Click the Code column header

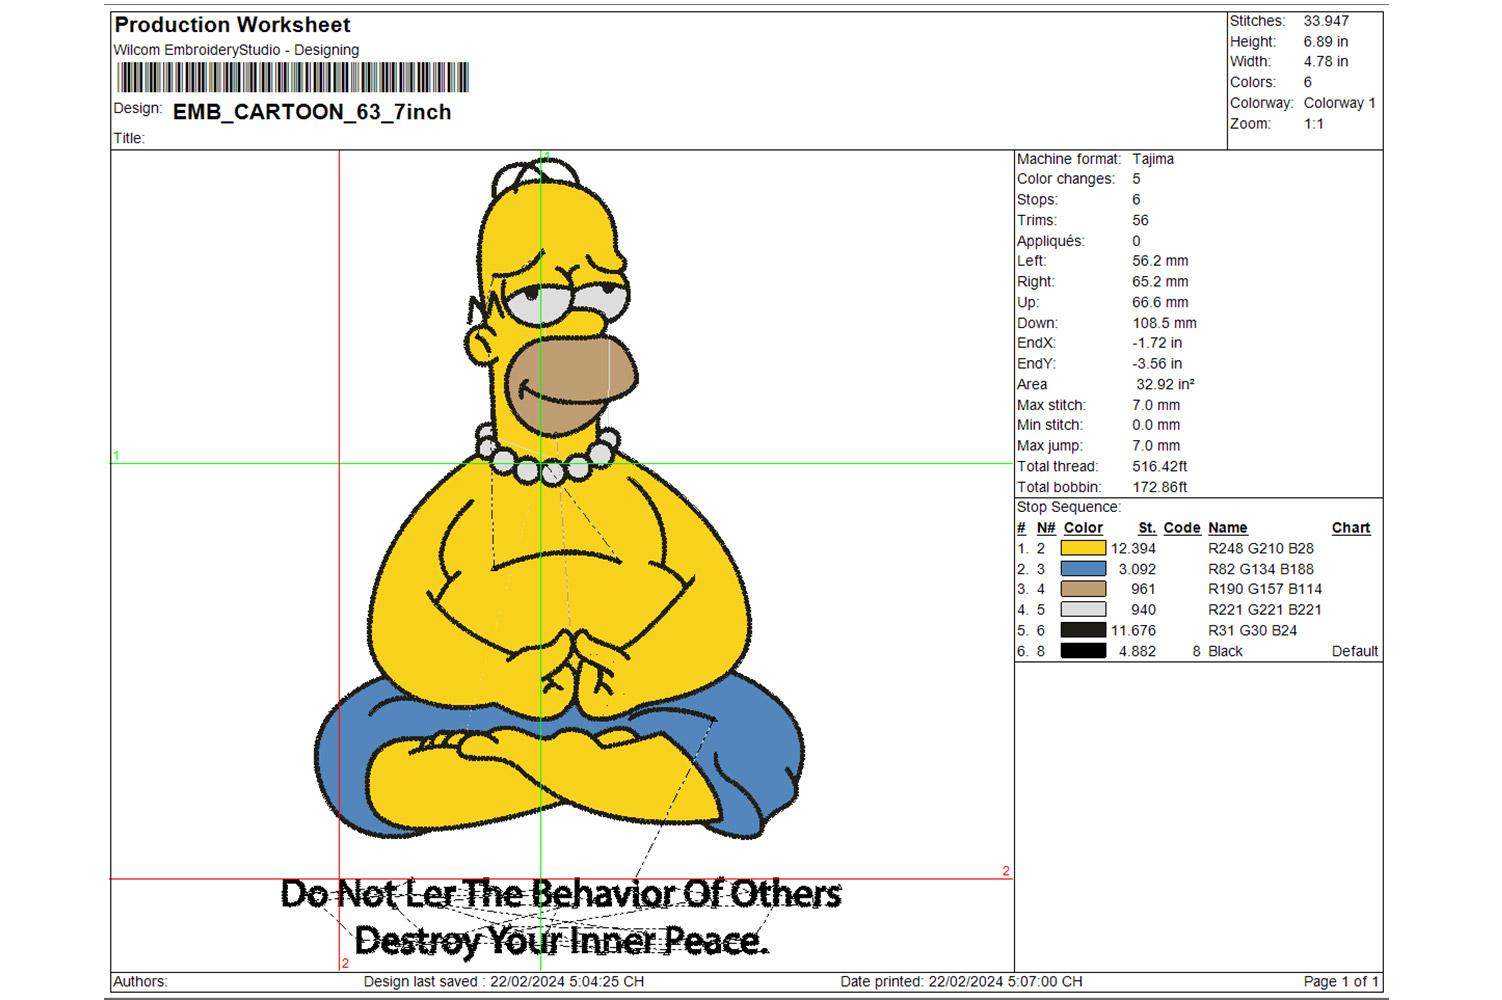tap(1181, 528)
